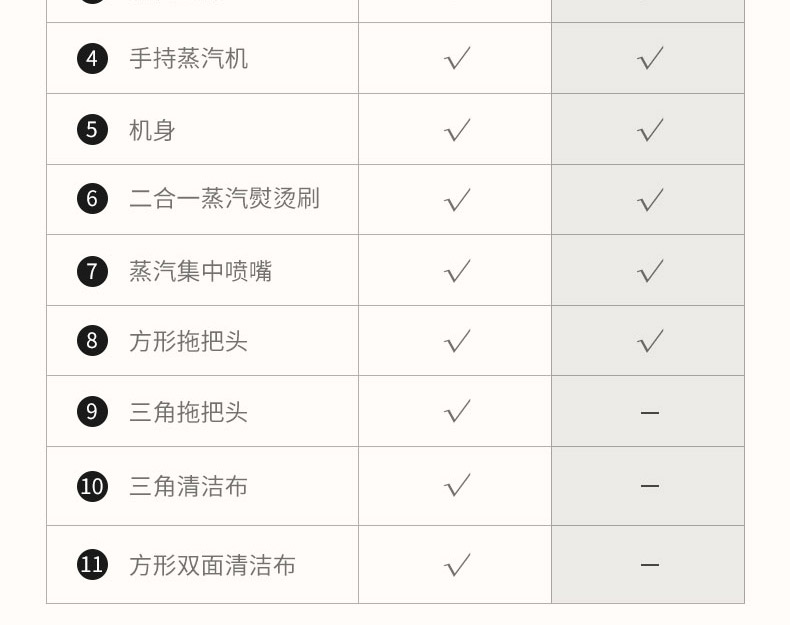
Task: Select the number 6 black badge
Action: (x=92, y=199)
